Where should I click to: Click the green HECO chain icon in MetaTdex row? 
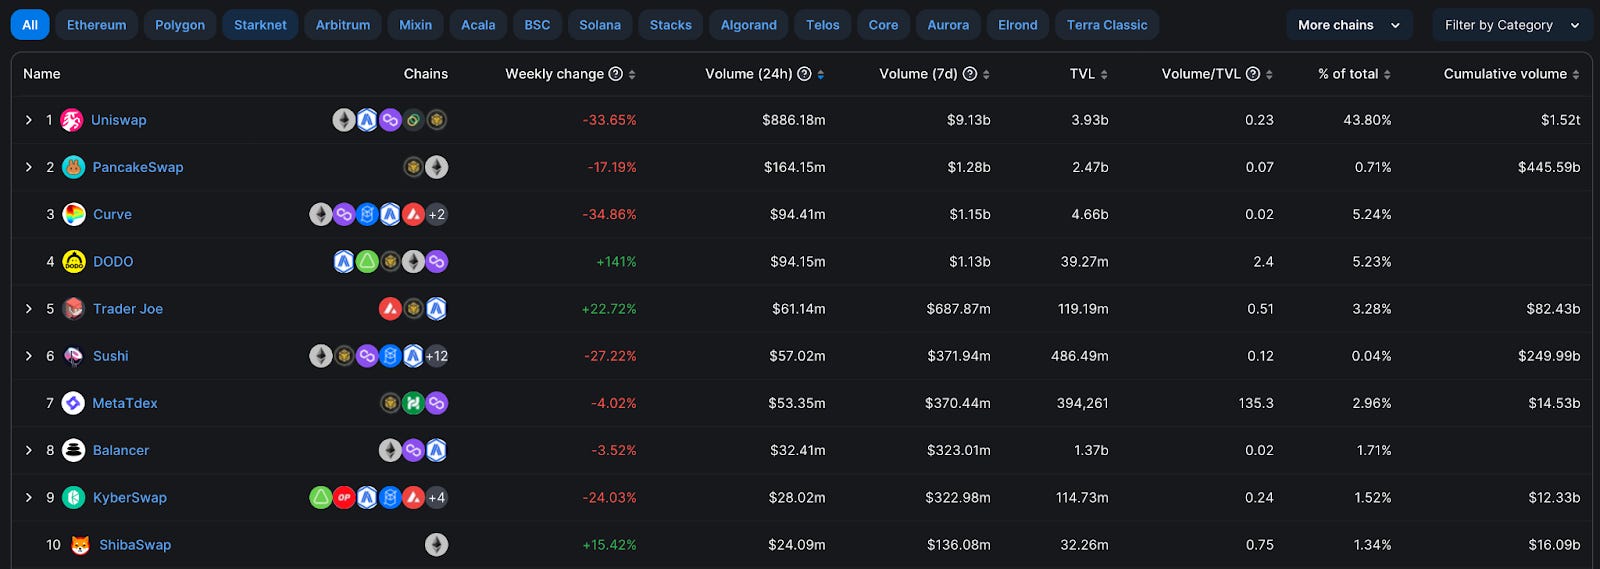(x=413, y=403)
